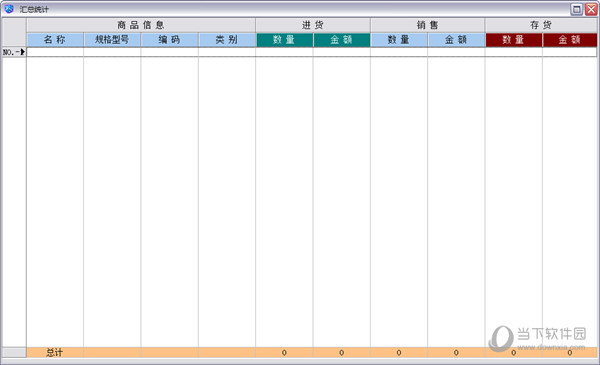Image resolution: width=600 pixels, height=365 pixels.
Task: Click the teal 数量 header under 进货
Action: (284, 40)
